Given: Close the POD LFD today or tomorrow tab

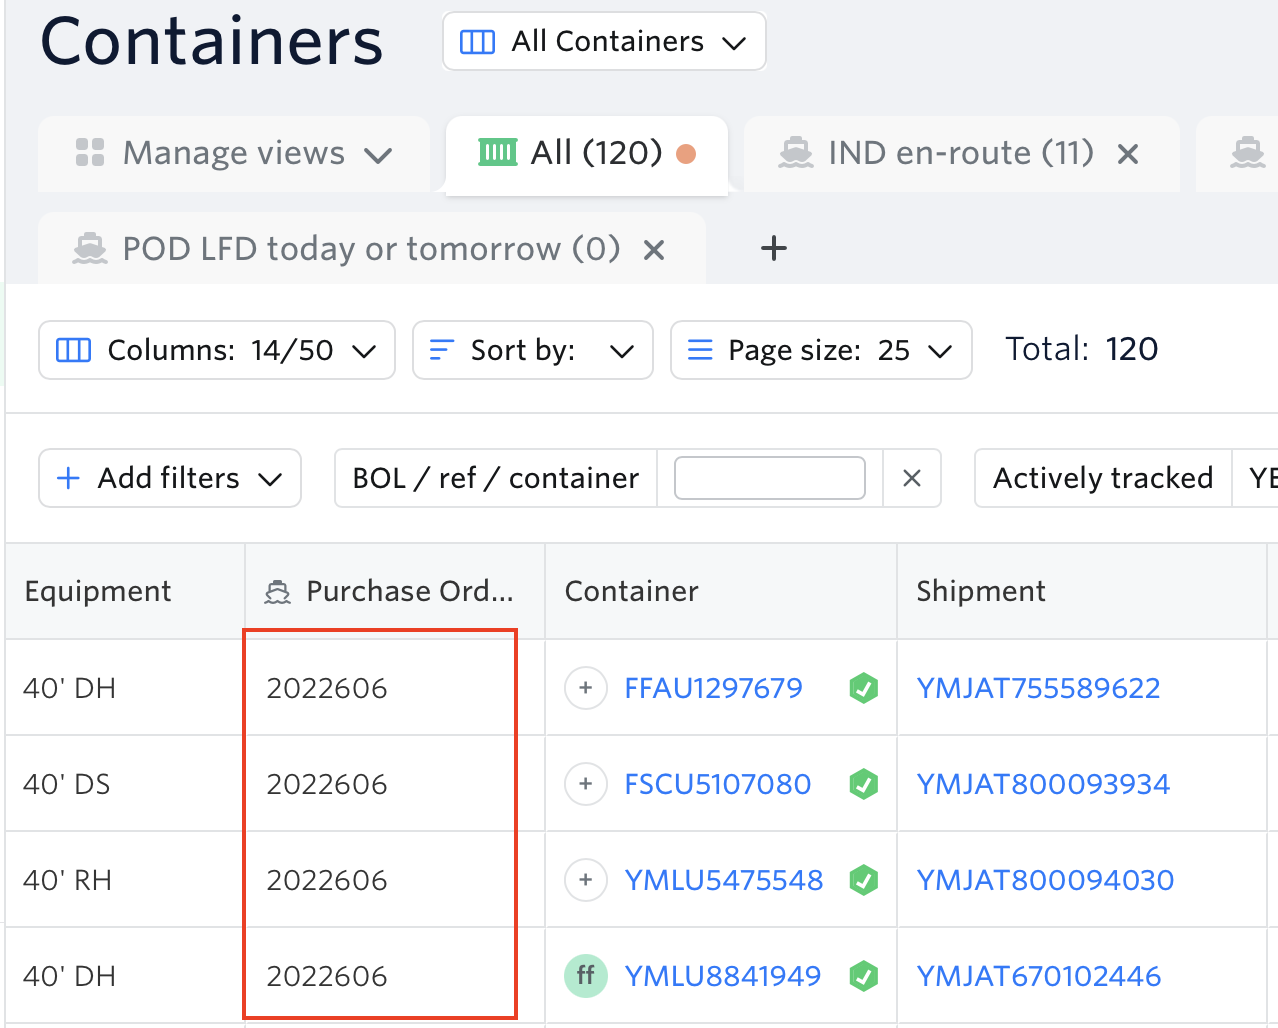Looking at the screenshot, I should pos(654,250).
